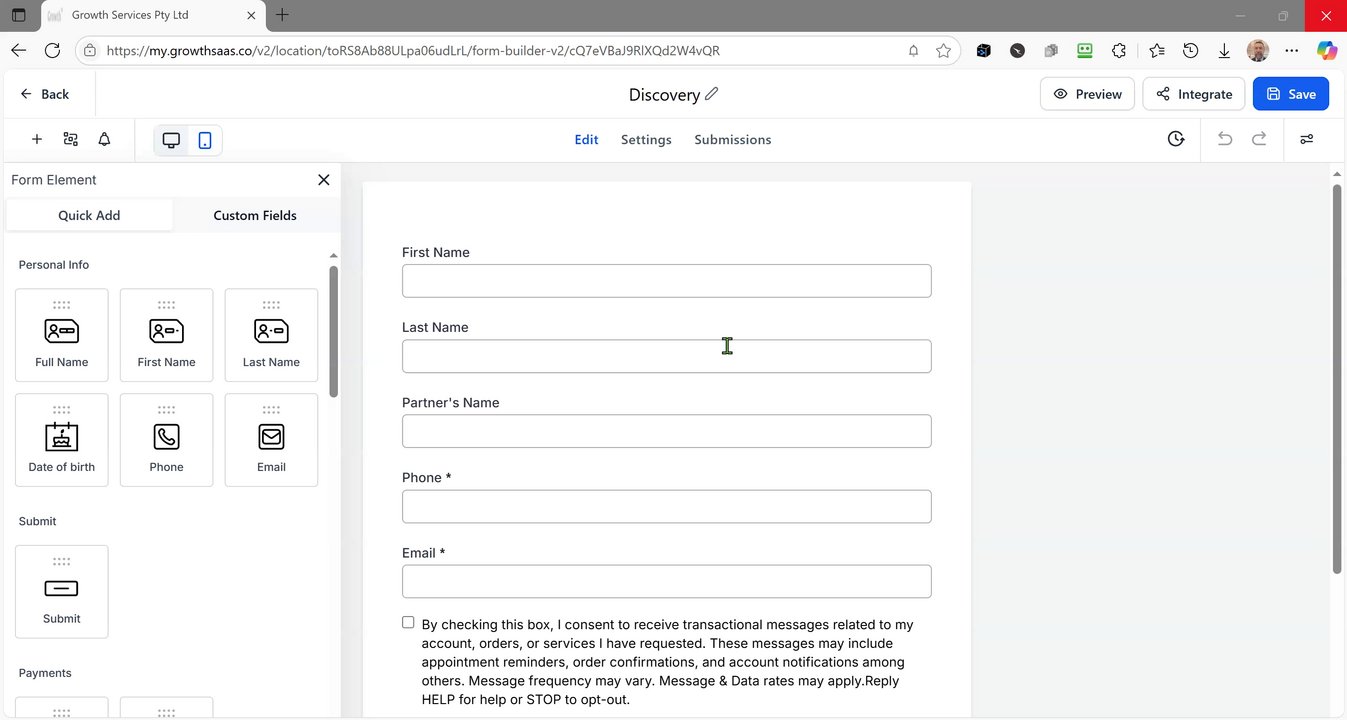Click the browser address bar URL
This screenshot has width=1347, height=720.
point(413,51)
